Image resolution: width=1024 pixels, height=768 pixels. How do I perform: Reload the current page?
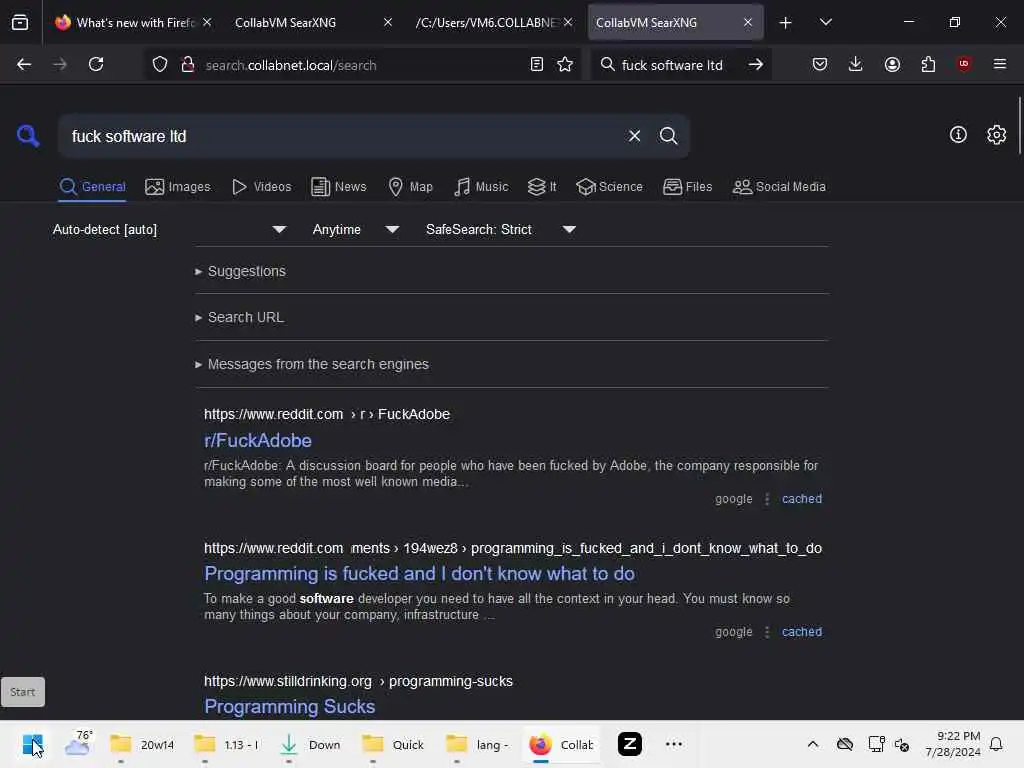click(96, 64)
